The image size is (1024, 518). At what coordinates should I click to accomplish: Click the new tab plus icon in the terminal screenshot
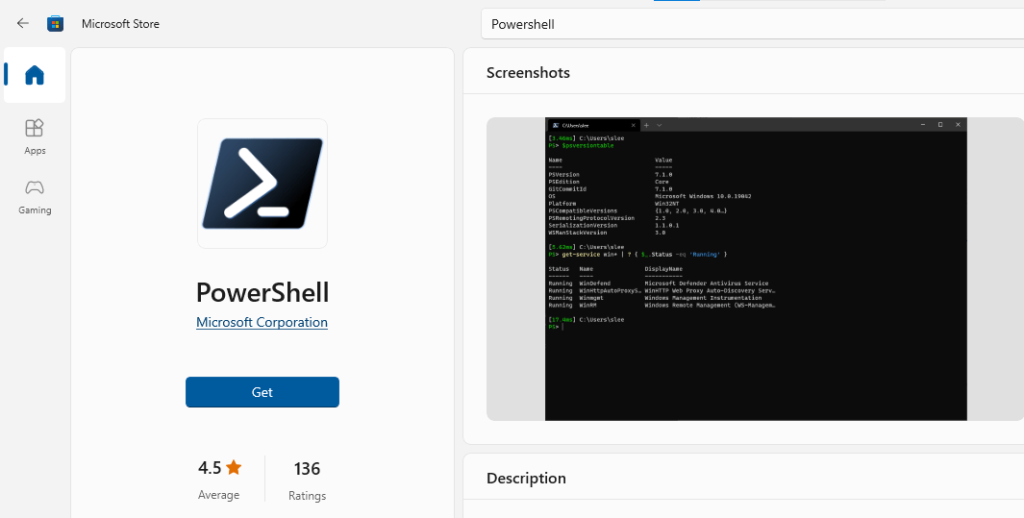[646, 125]
